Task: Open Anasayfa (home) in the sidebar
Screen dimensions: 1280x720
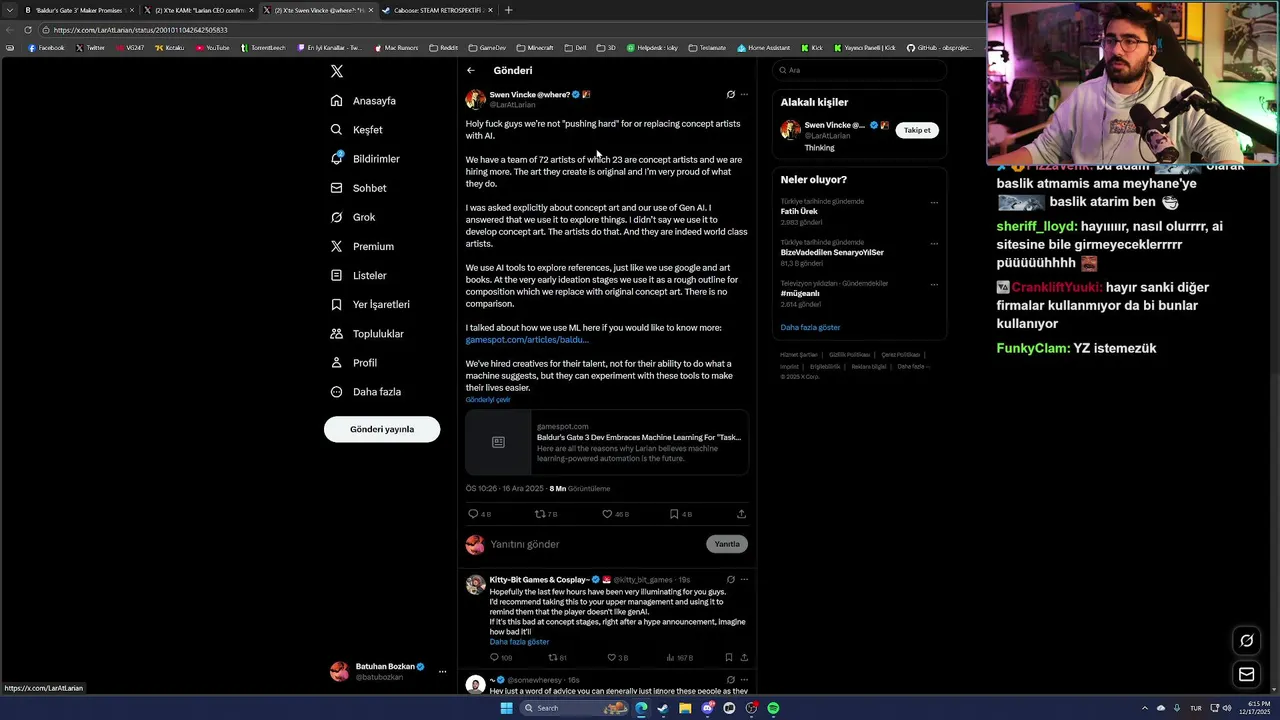Action: (364, 101)
